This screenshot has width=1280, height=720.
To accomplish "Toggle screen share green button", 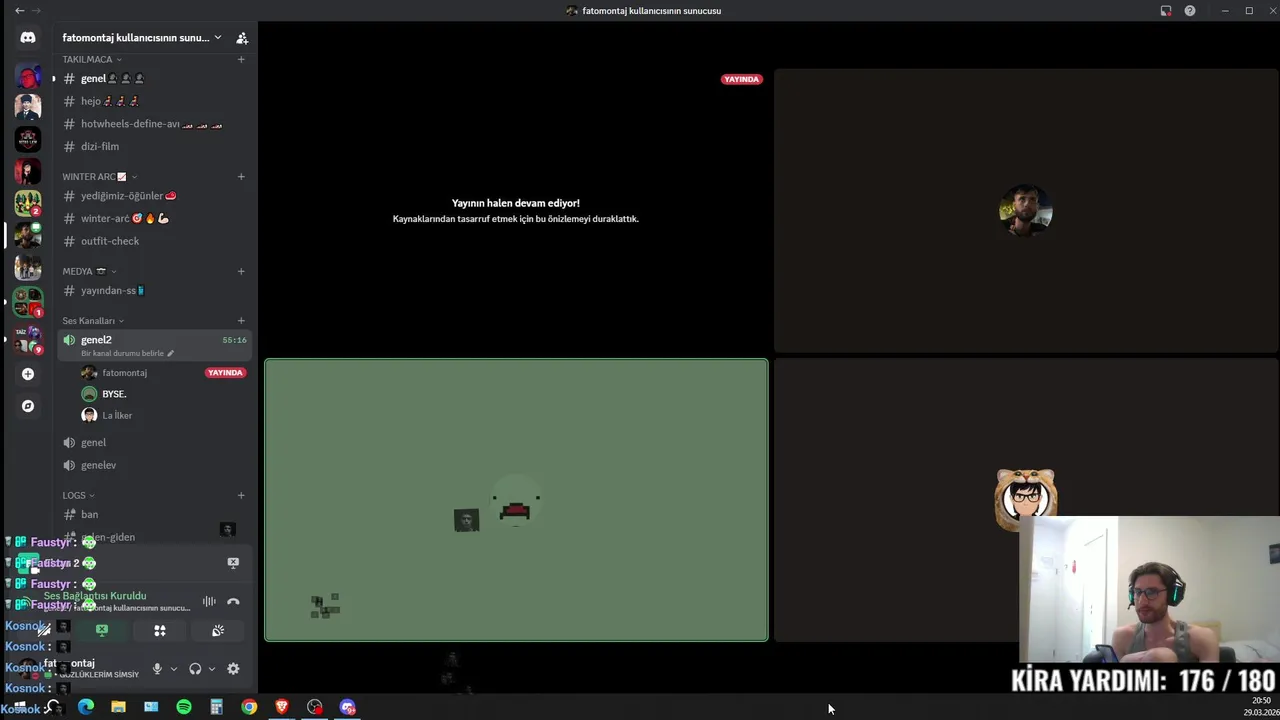I will (102, 630).
